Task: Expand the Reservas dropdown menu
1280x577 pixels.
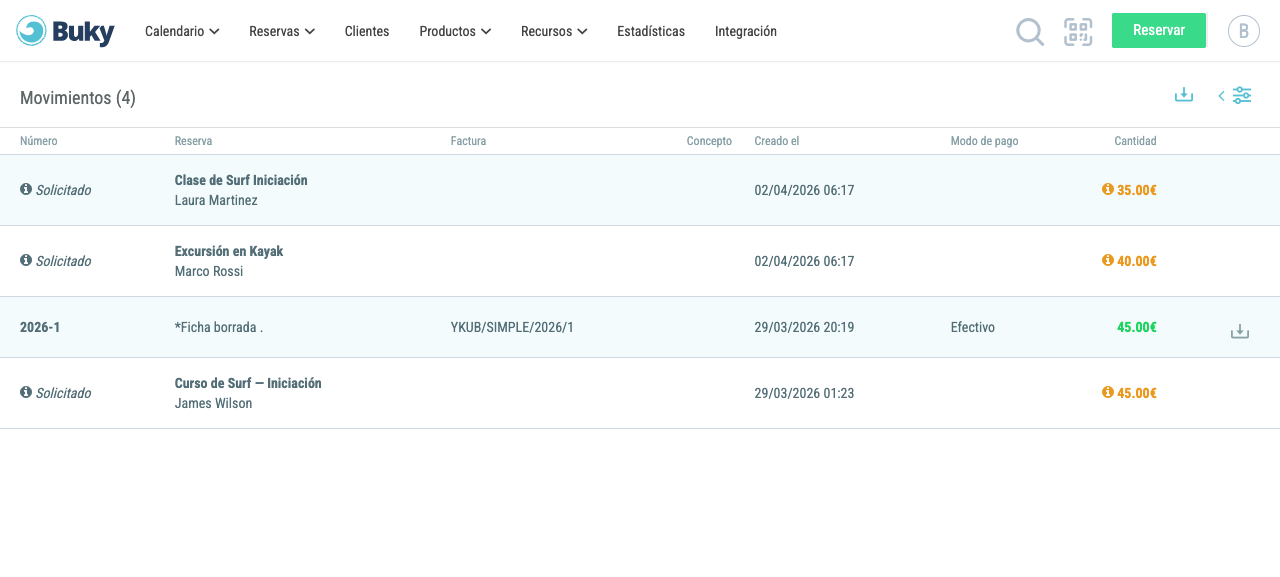Action: (282, 31)
